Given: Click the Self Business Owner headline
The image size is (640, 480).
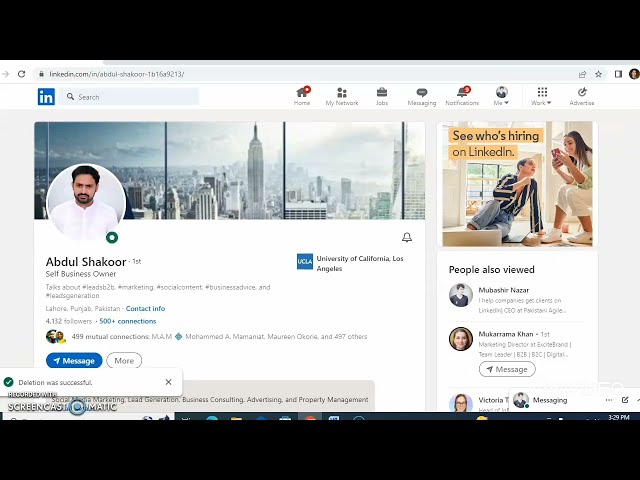Looking at the screenshot, I should (x=81, y=274).
